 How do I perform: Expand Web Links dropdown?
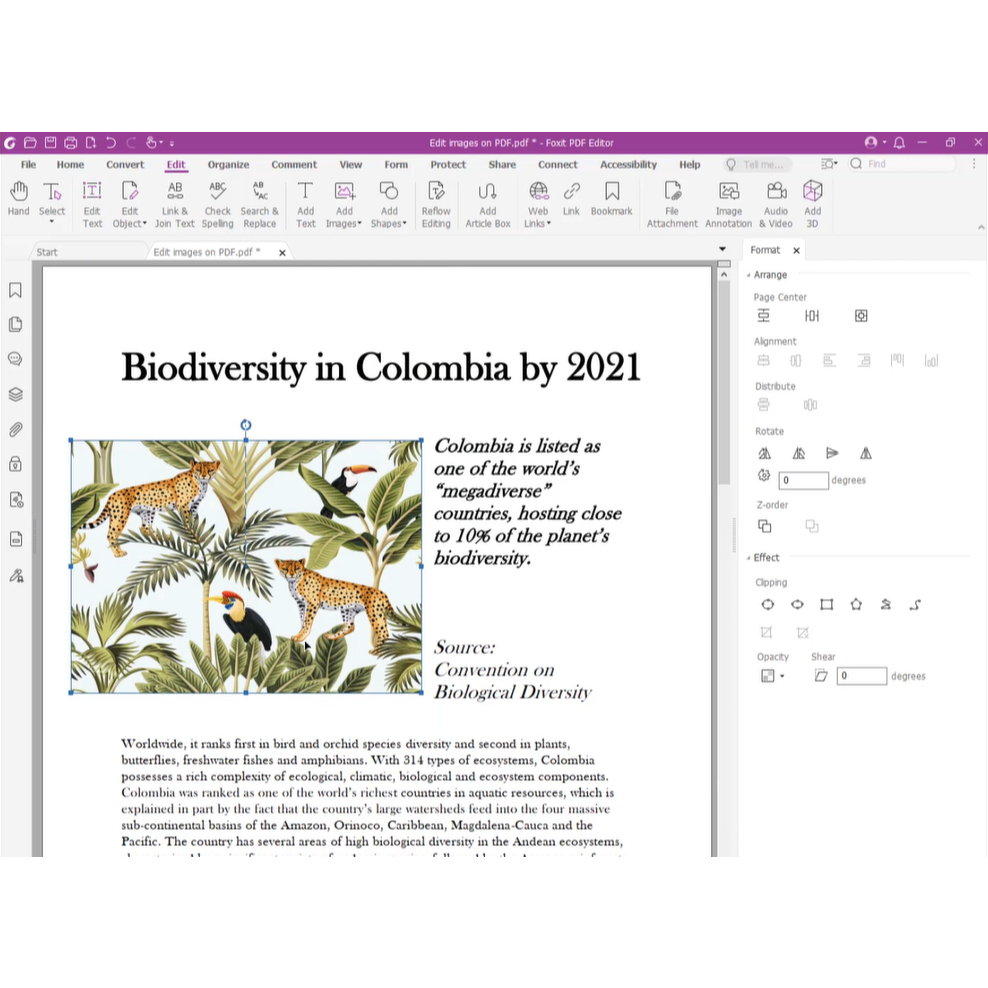[x=549, y=224]
